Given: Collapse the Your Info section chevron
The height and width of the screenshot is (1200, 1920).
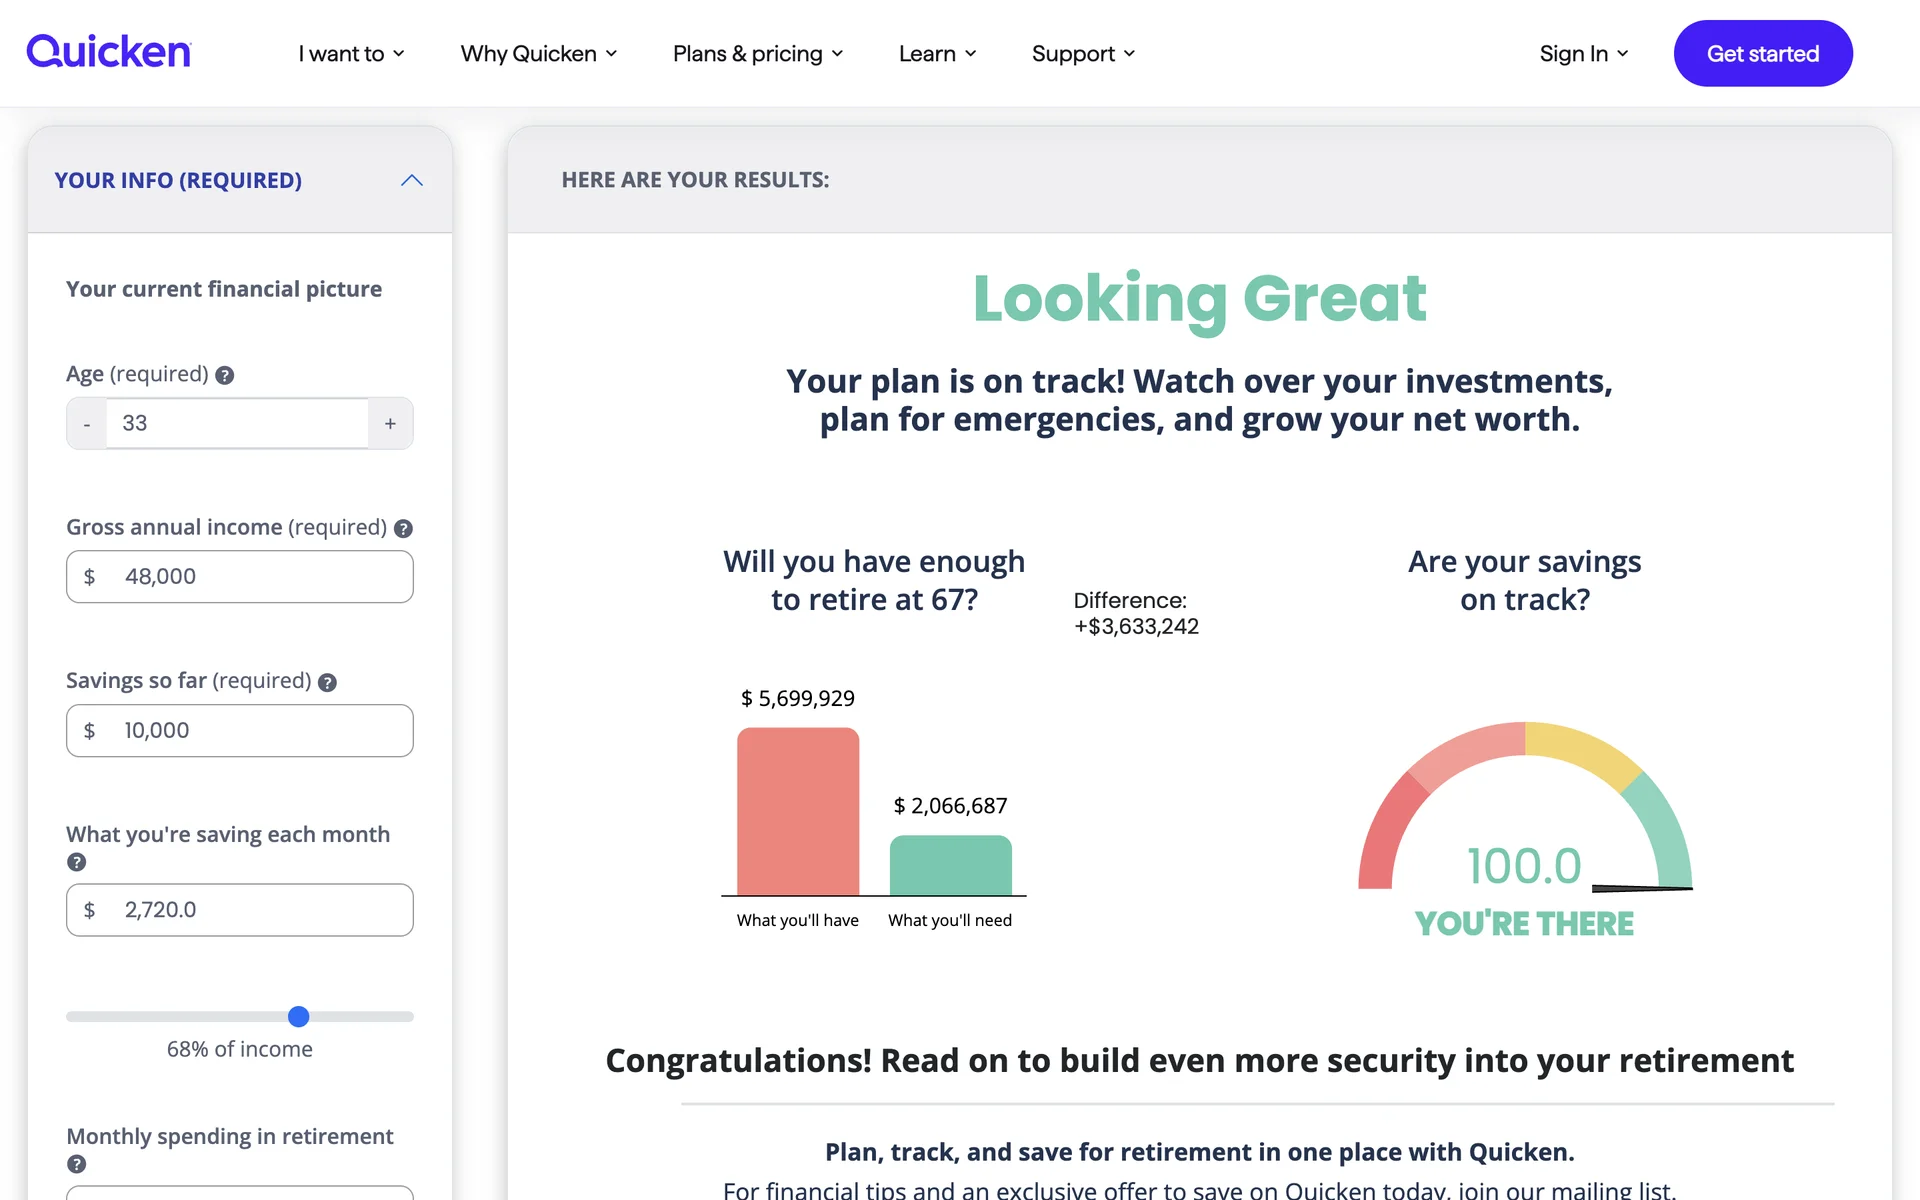Looking at the screenshot, I should coord(412,180).
